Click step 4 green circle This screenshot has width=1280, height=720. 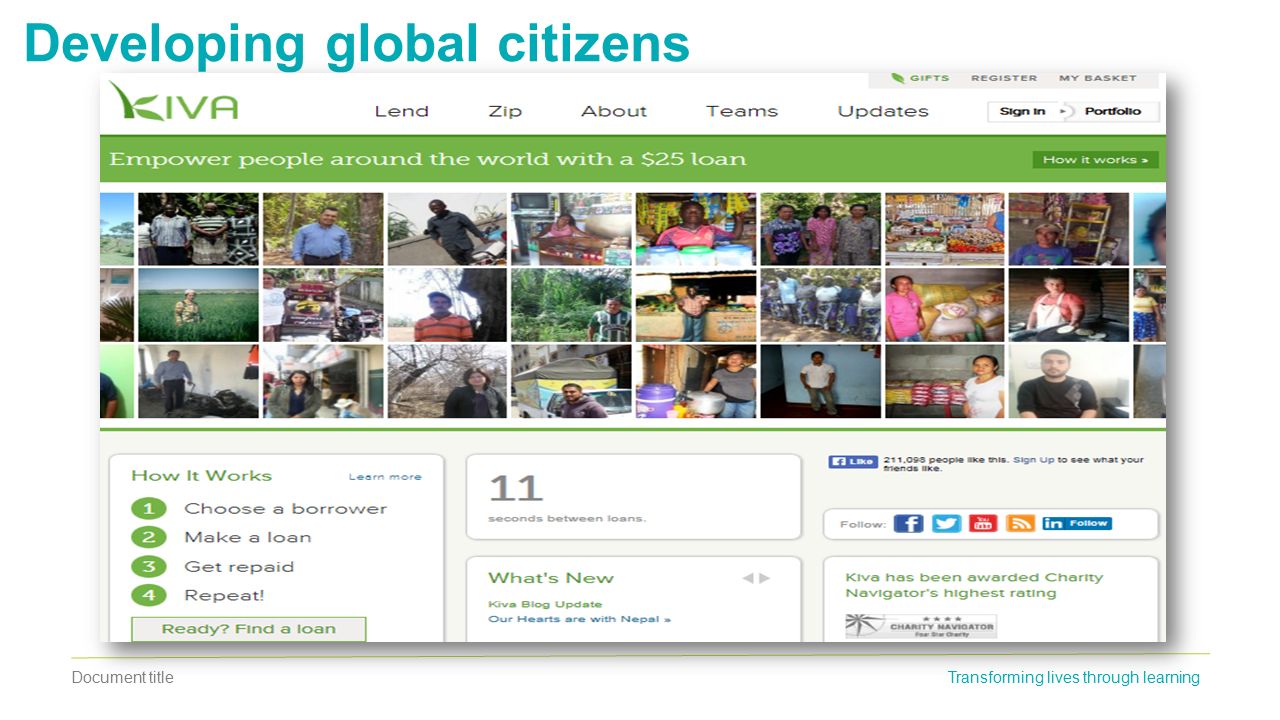coord(148,595)
